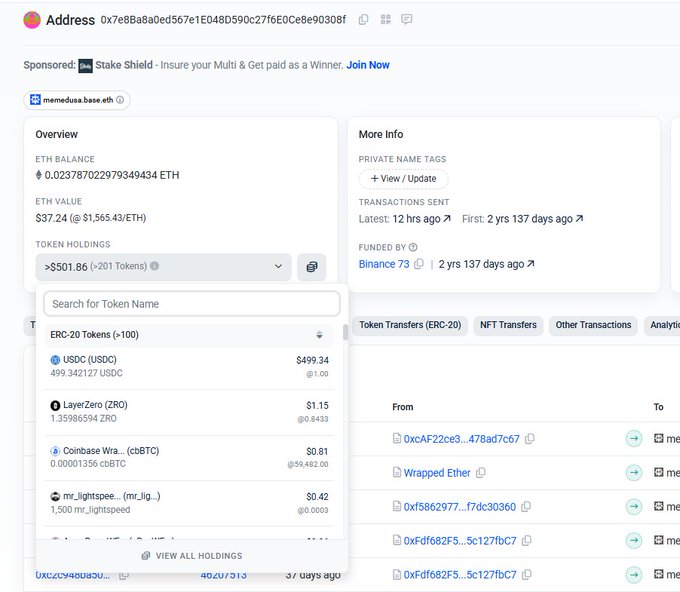Copy the address to clipboard
This screenshot has width=680, height=592.
[x=363, y=20]
